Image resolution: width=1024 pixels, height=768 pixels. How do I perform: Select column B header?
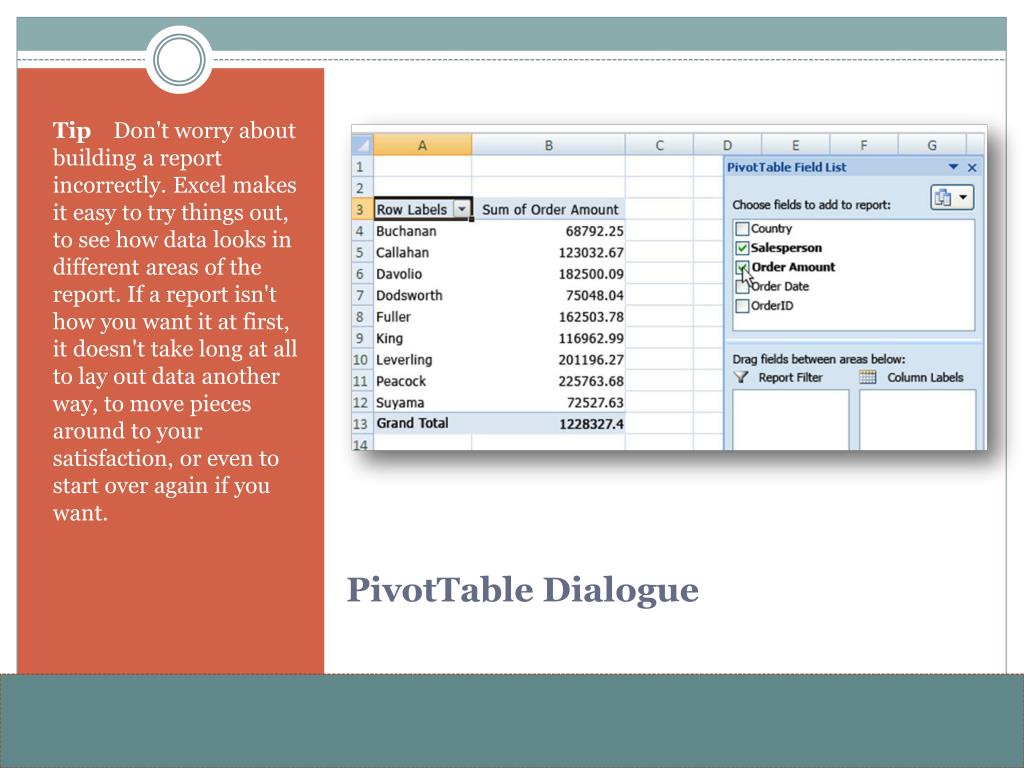coord(549,145)
